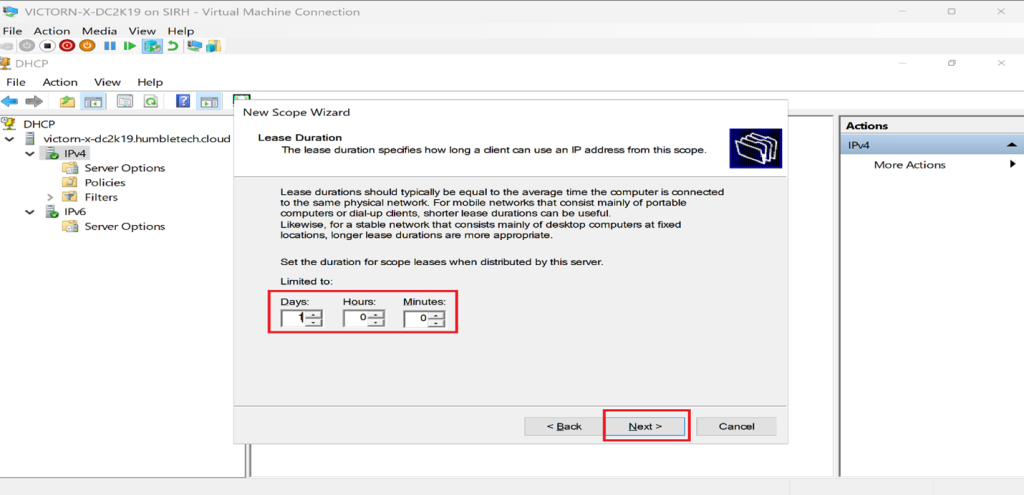Click inside the Days input field
The image size is (1024, 495).
(293, 318)
